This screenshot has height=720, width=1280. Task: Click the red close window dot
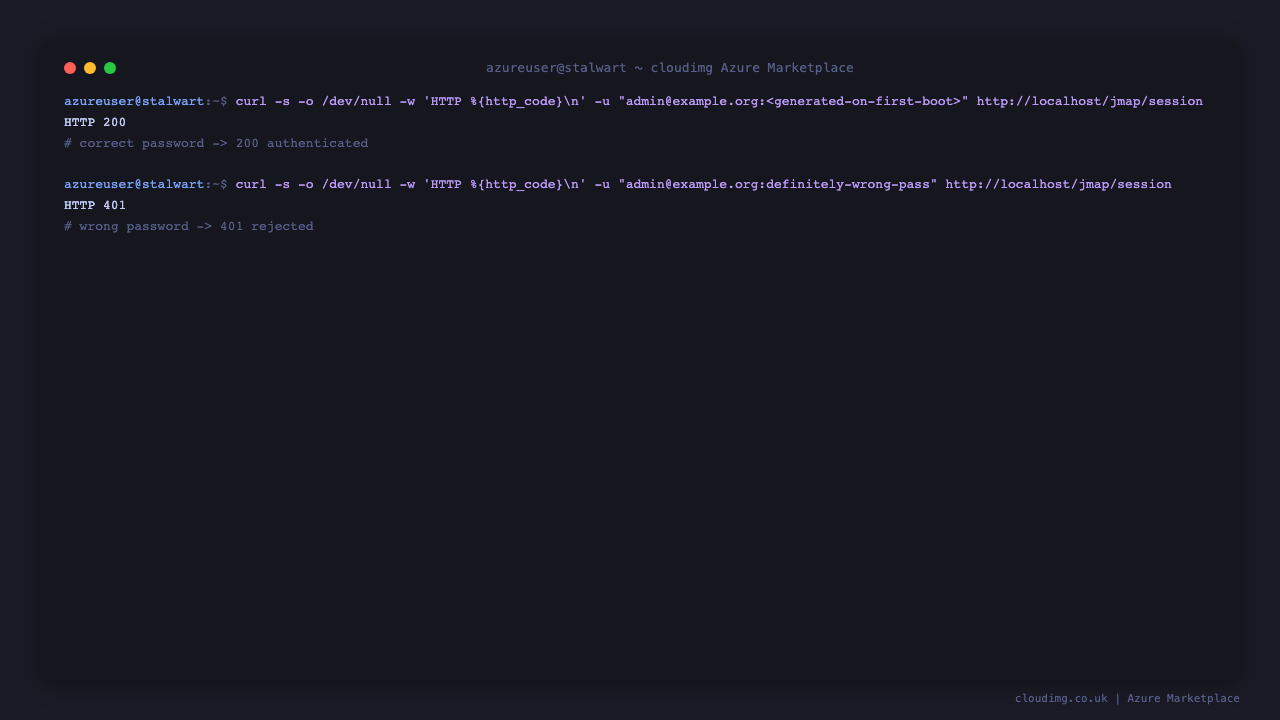tap(70, 68)
